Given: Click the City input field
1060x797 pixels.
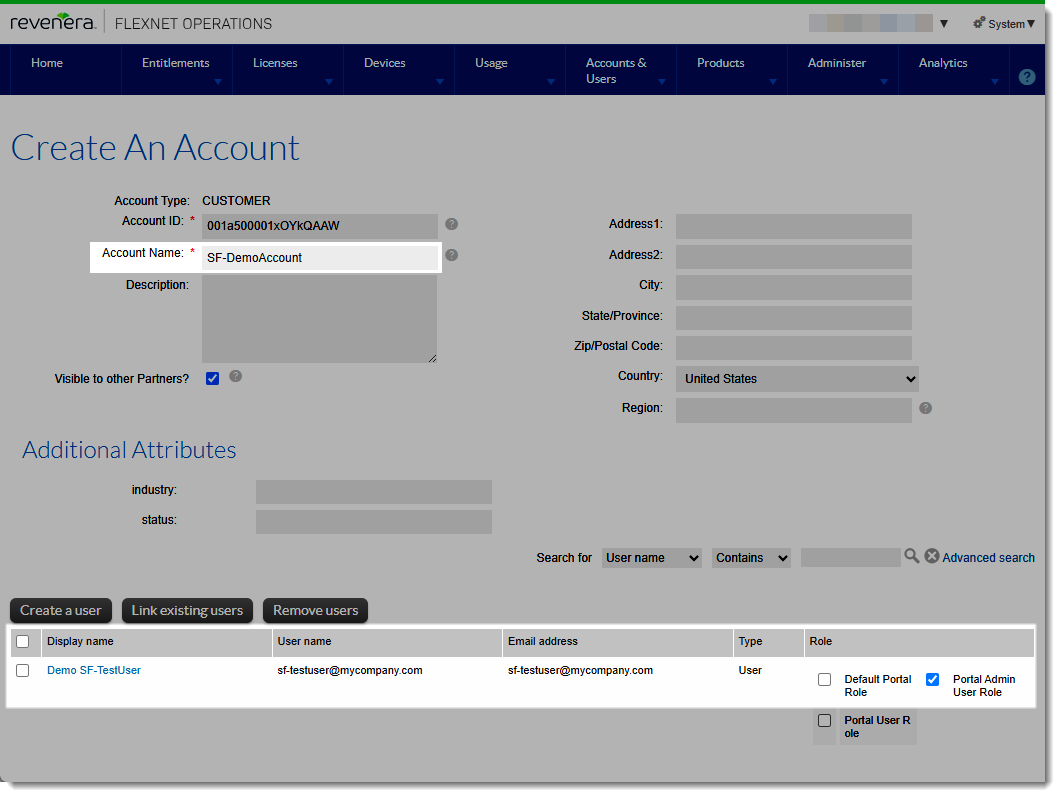Looking at the screenshot, I should pyautogui.click(x=794, y=287).
